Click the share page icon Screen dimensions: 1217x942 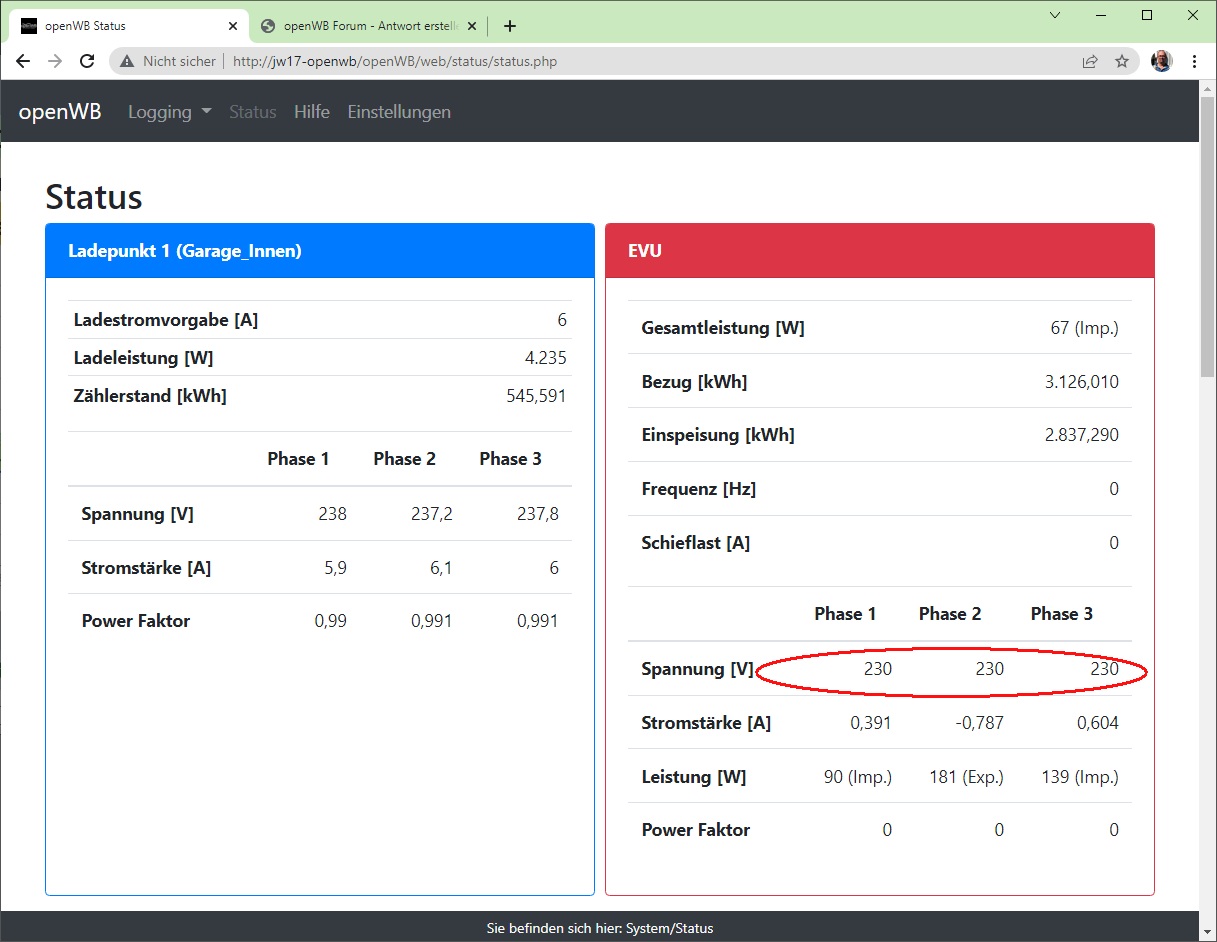[x=1090, y=61]
